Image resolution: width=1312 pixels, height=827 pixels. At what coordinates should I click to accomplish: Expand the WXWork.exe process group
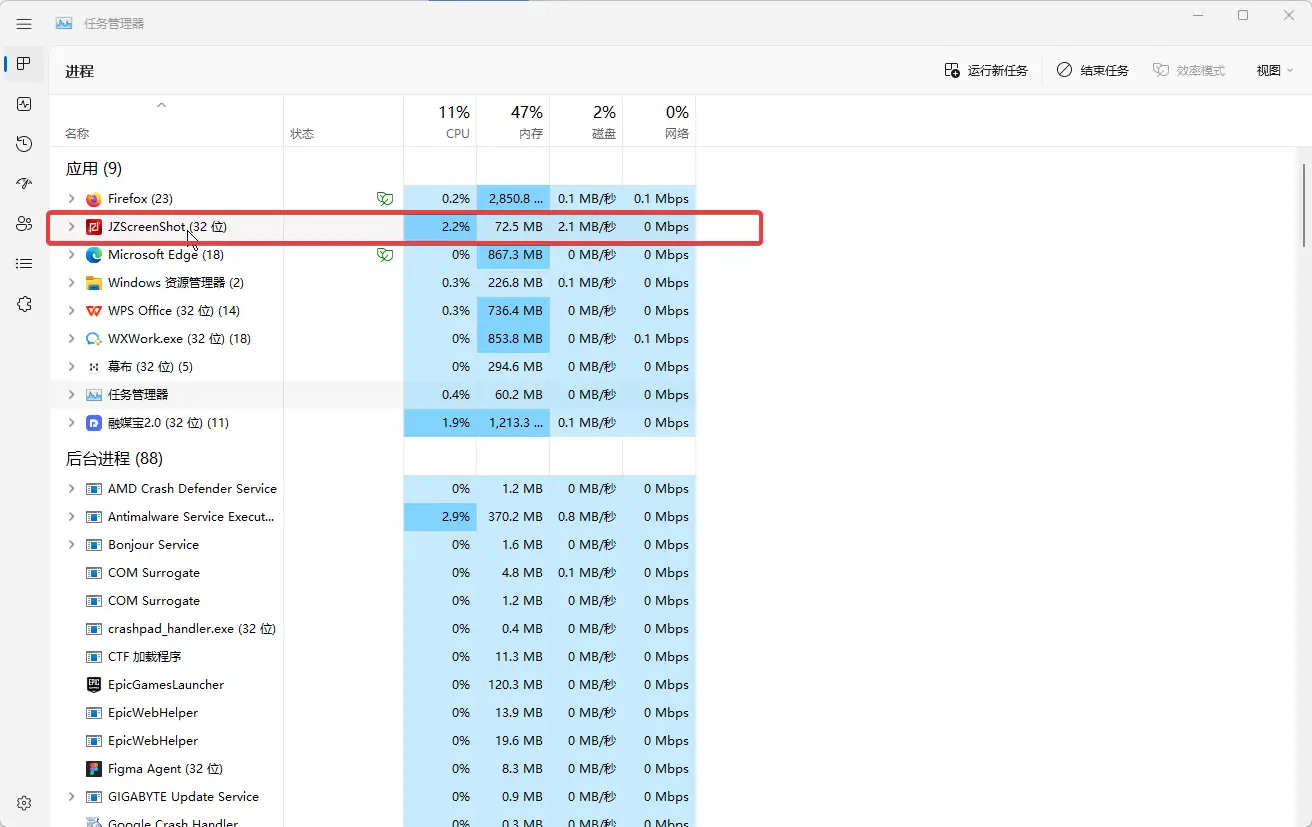(71, 339)
